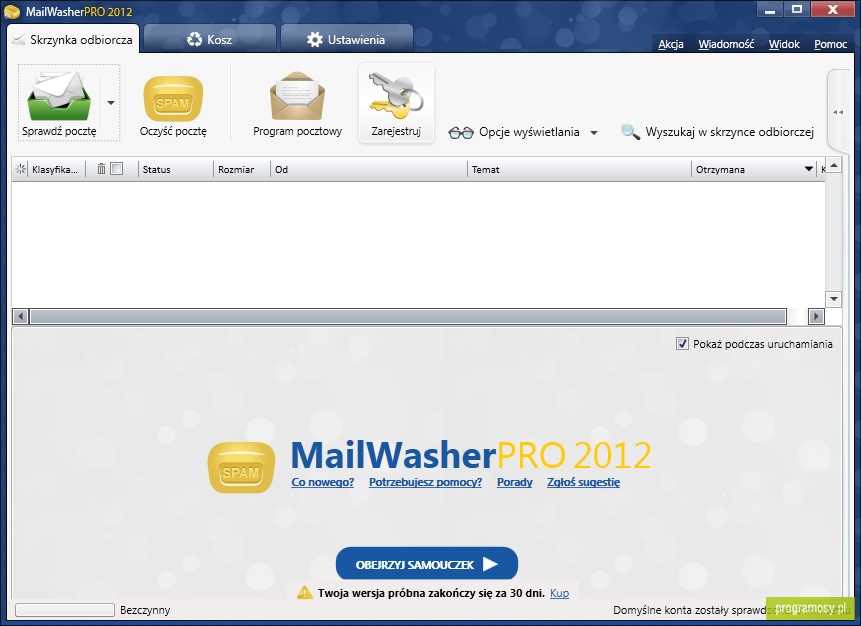Click the magnifier icon for inbox search
This screenshot has height=626, width=861.
coord(630,132)
